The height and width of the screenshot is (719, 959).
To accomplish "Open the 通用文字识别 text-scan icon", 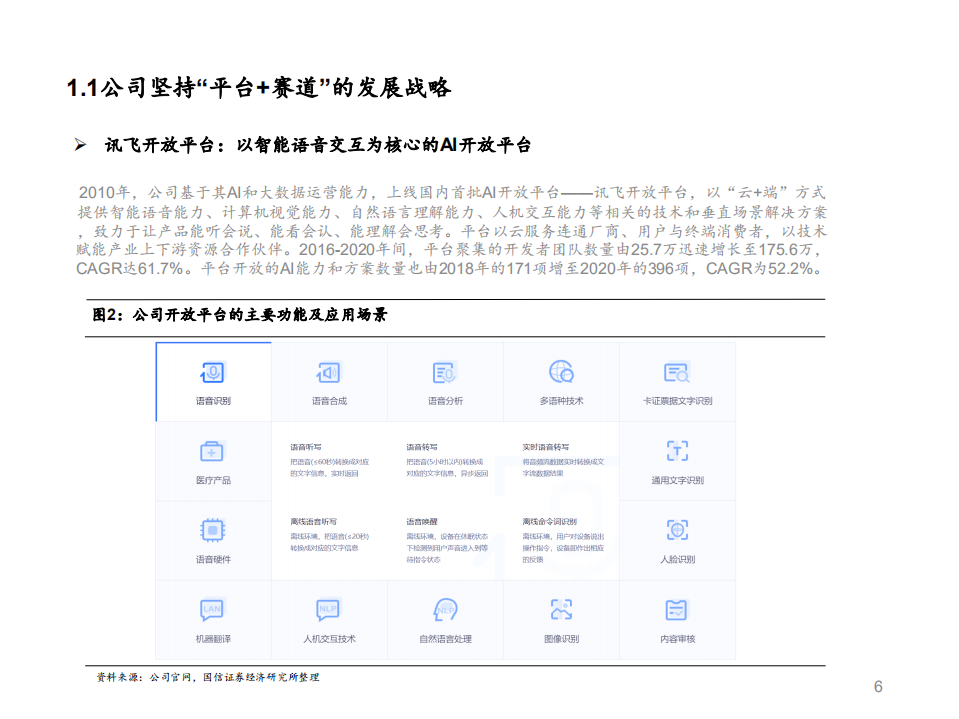I will tap(677, 451).
